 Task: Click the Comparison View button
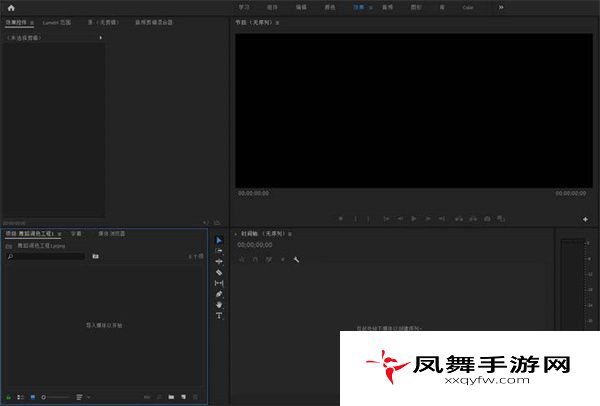(501, 218)
